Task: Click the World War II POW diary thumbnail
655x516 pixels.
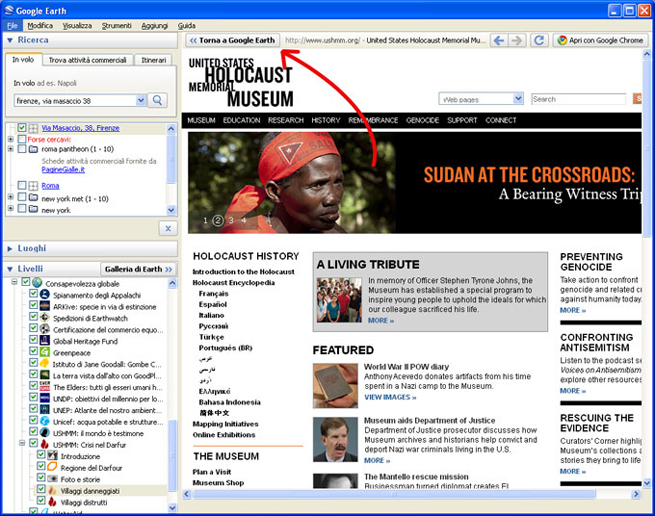Action: pyautogui.click(x=335, y=385)
